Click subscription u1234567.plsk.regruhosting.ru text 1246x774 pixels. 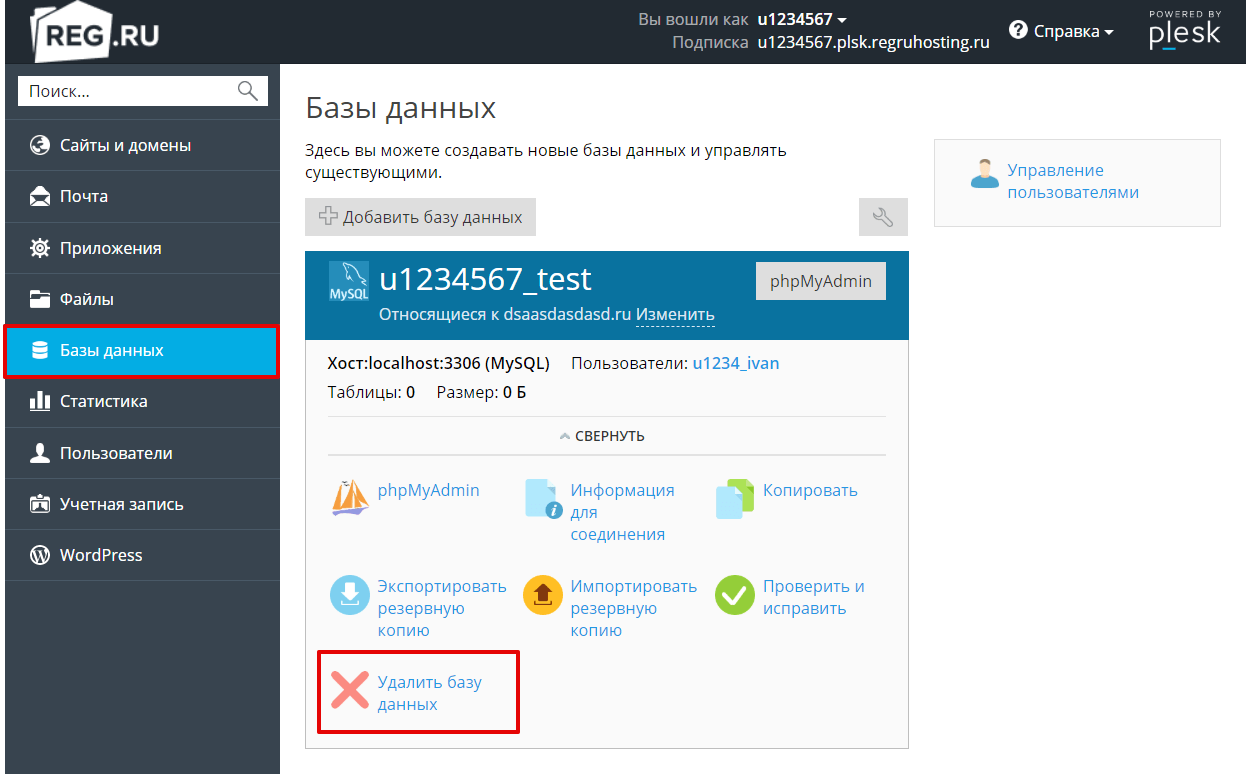click(x=873, y=42)
